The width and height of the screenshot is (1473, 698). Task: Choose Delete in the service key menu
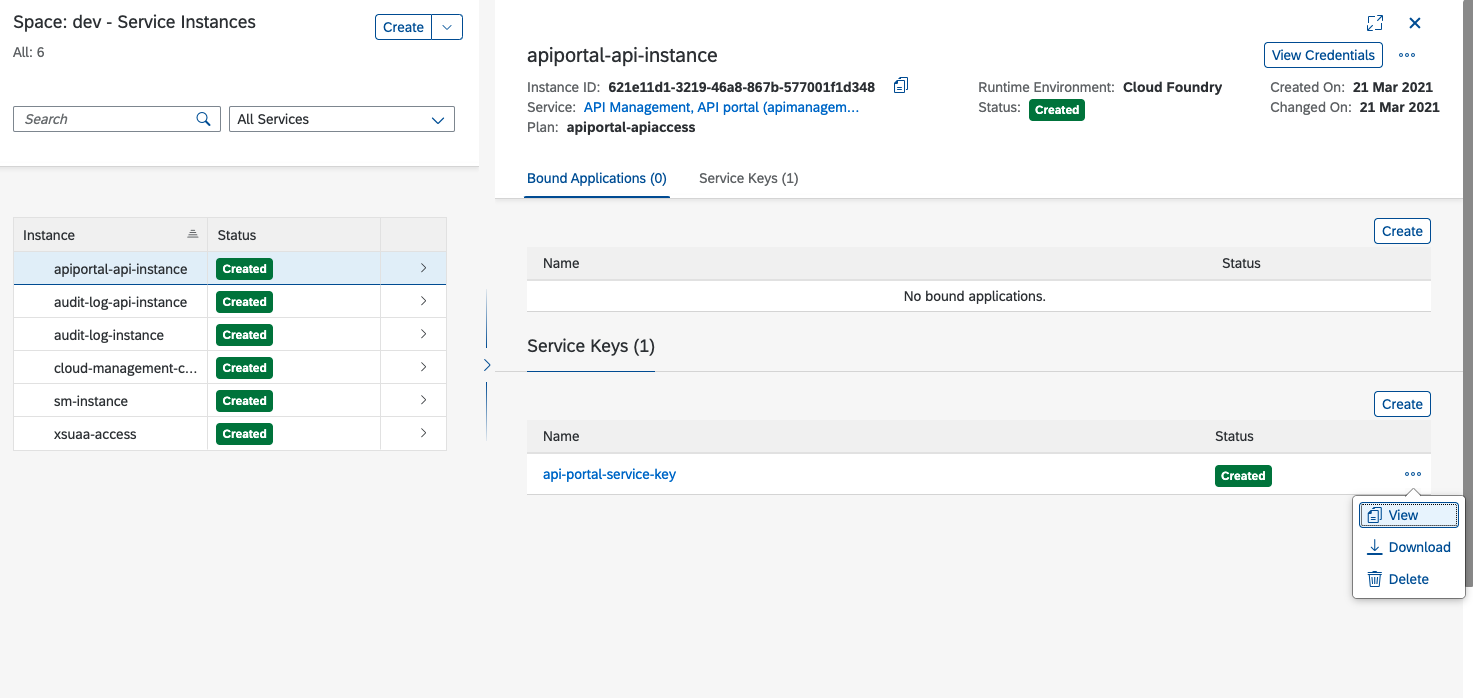(x=1408, y=579)
